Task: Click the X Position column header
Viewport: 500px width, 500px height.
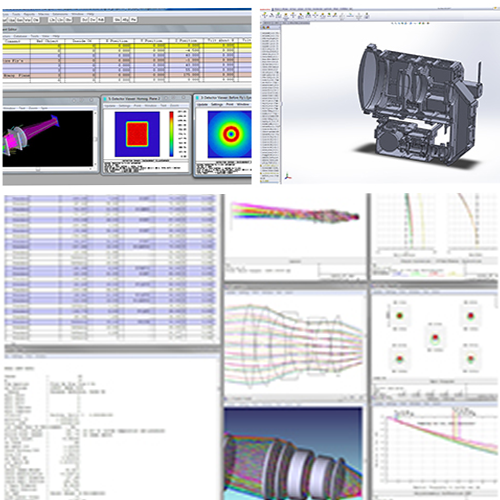Action: tap(117, 41)
